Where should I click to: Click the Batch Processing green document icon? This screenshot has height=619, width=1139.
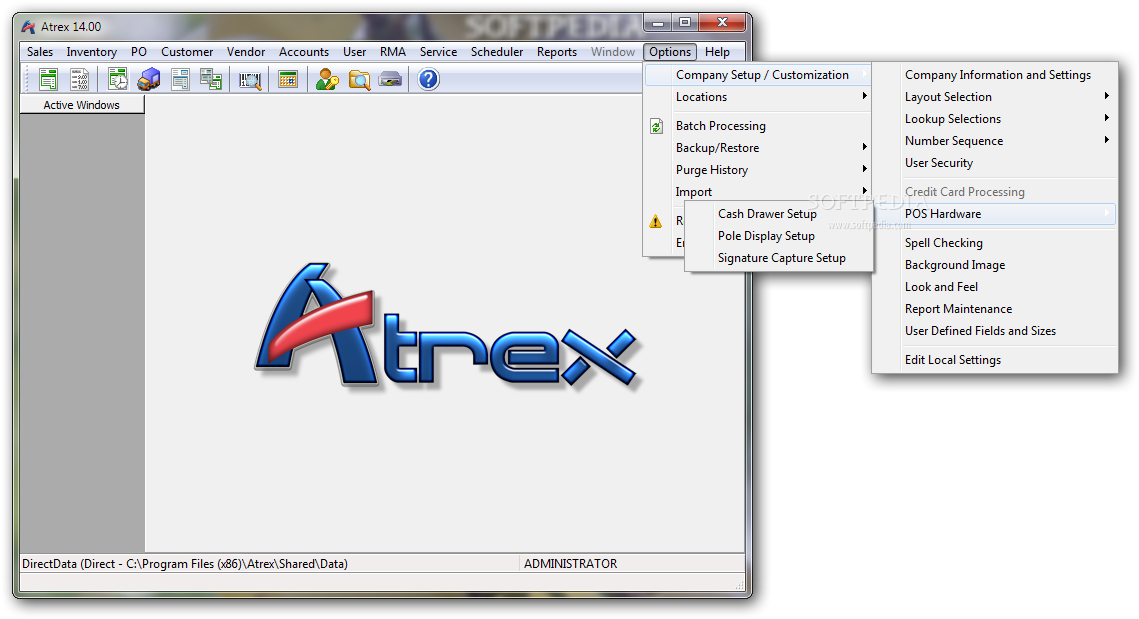pyautogui.click(x=656, y=126)
